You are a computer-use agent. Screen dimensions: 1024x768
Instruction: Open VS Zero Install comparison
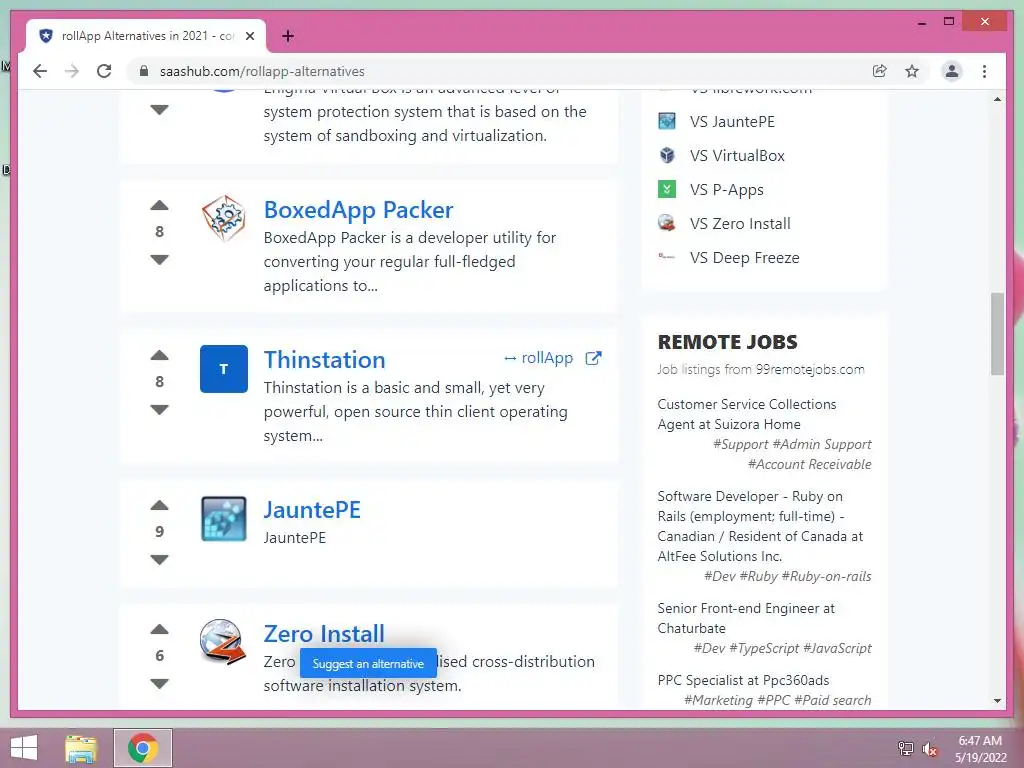click(x=740, y=223)
